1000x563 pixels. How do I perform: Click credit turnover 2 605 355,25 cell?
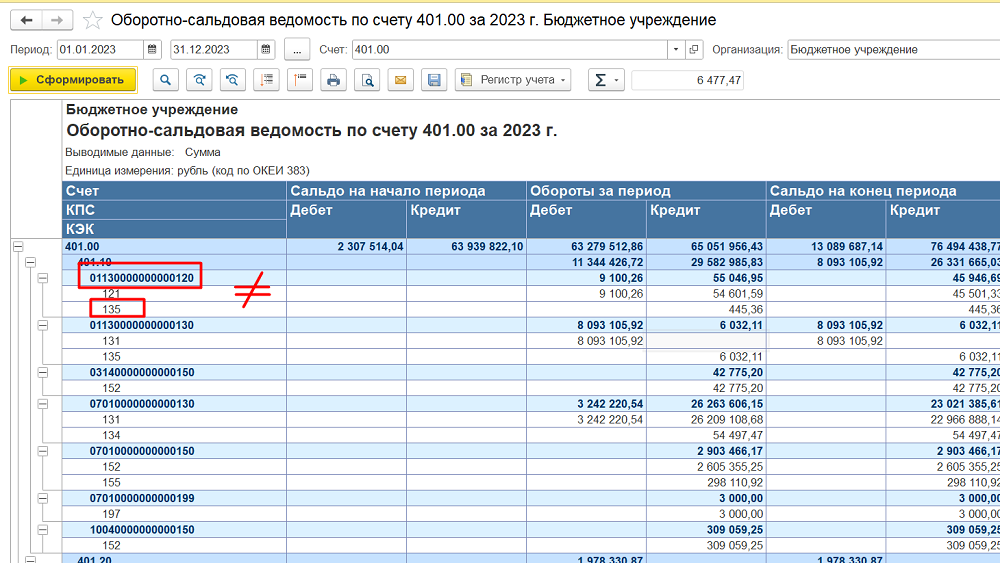tap(706, 467)
